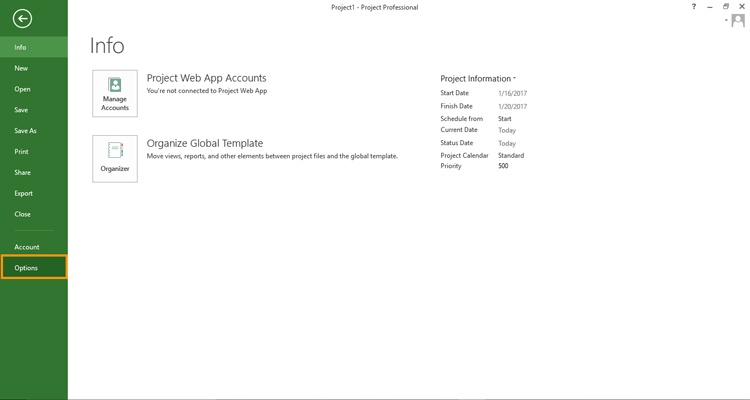
Task: Click the Help question mark icon
Action: (694, 6)
